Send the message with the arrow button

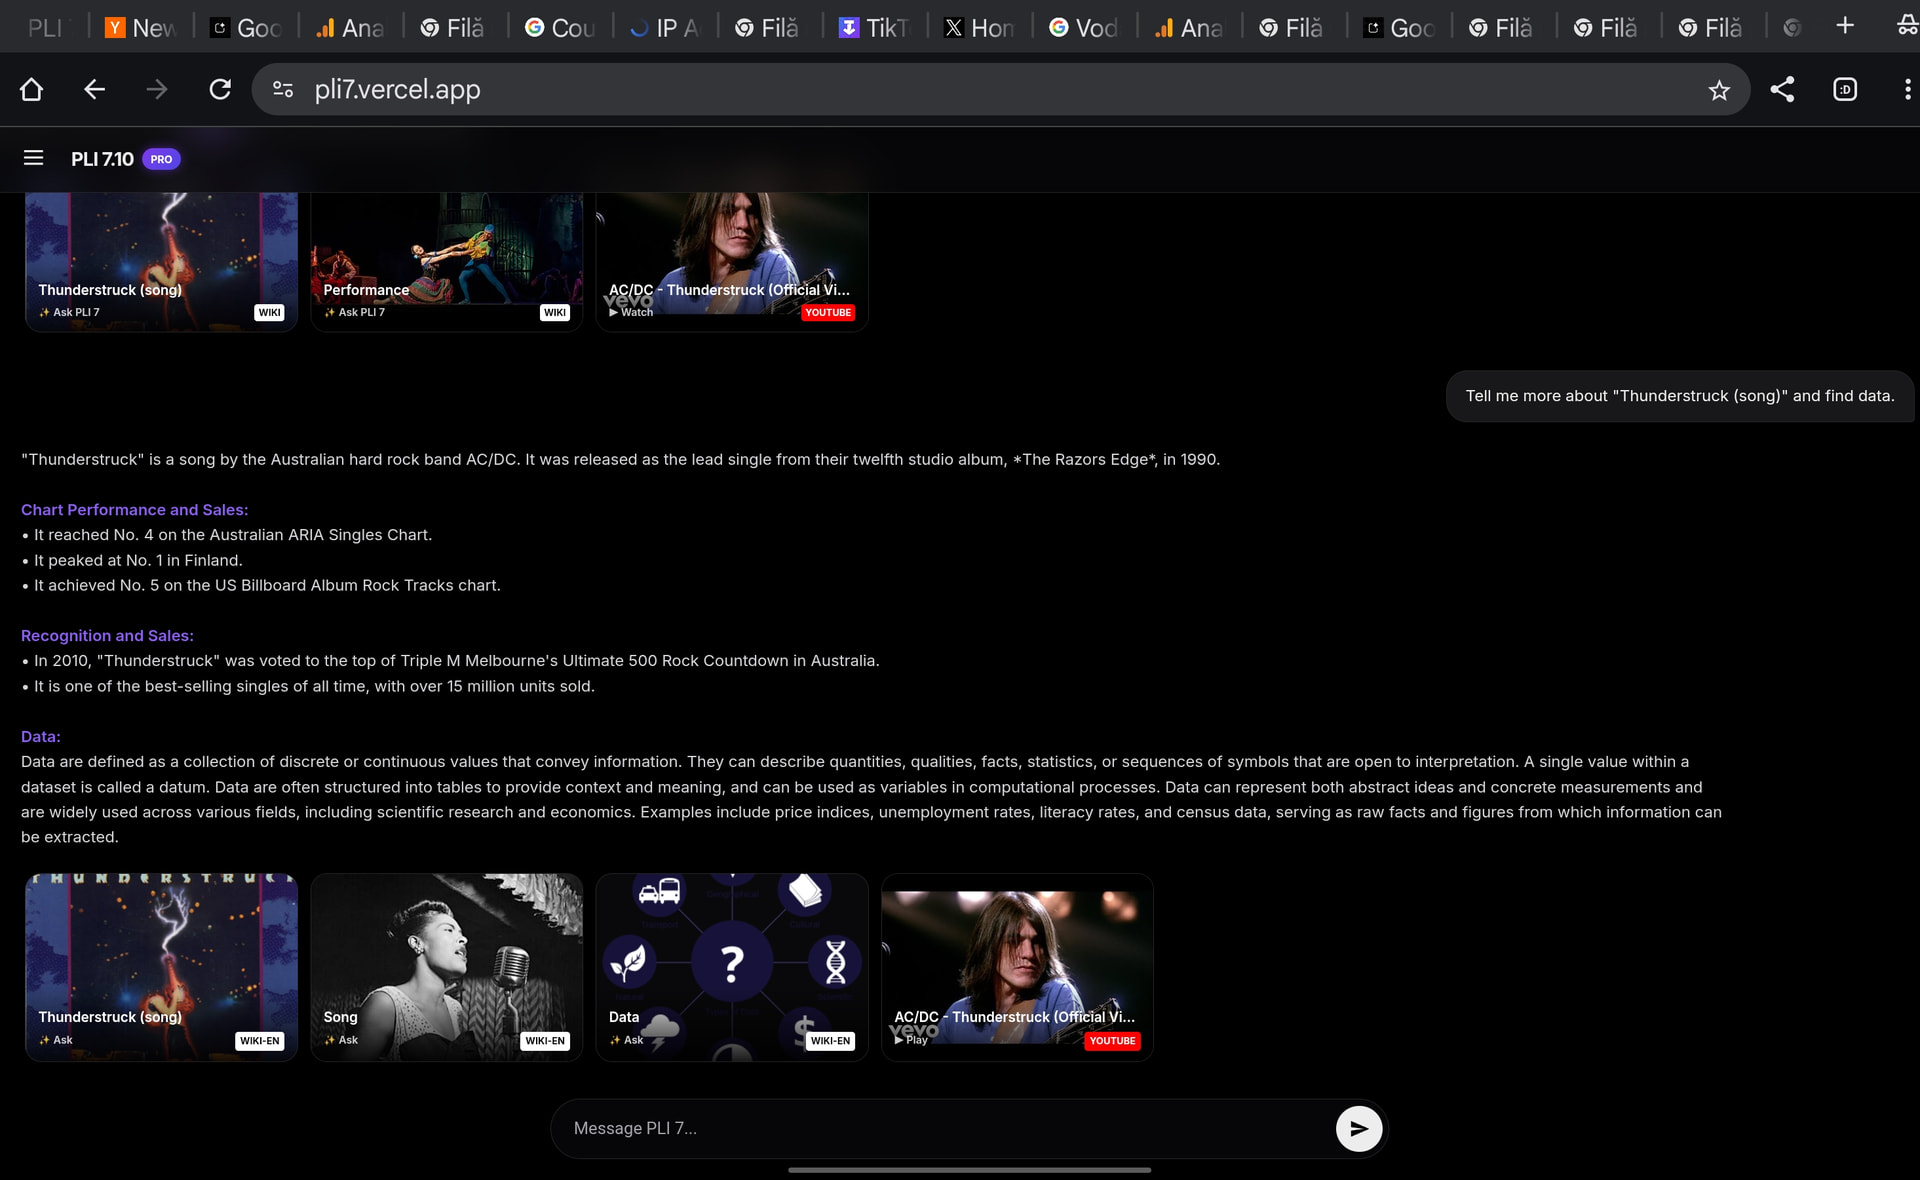1359,1129
